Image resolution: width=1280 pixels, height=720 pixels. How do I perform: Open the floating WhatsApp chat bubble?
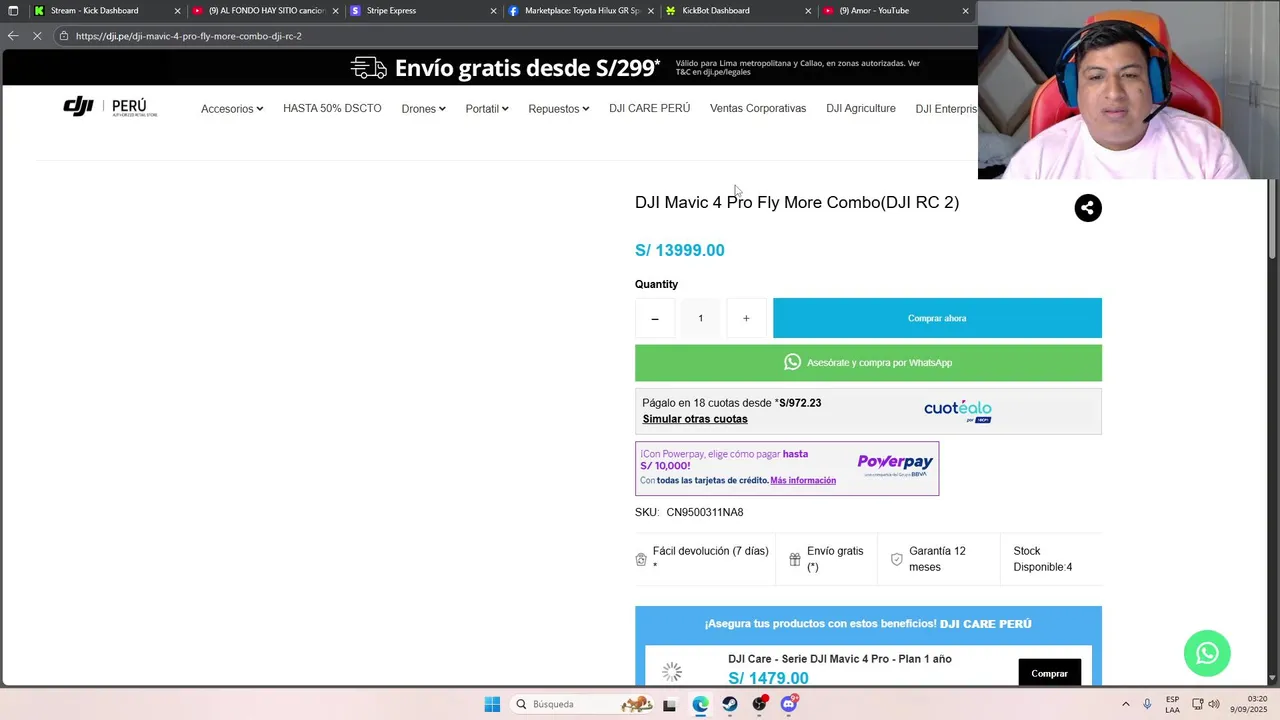1207,653
